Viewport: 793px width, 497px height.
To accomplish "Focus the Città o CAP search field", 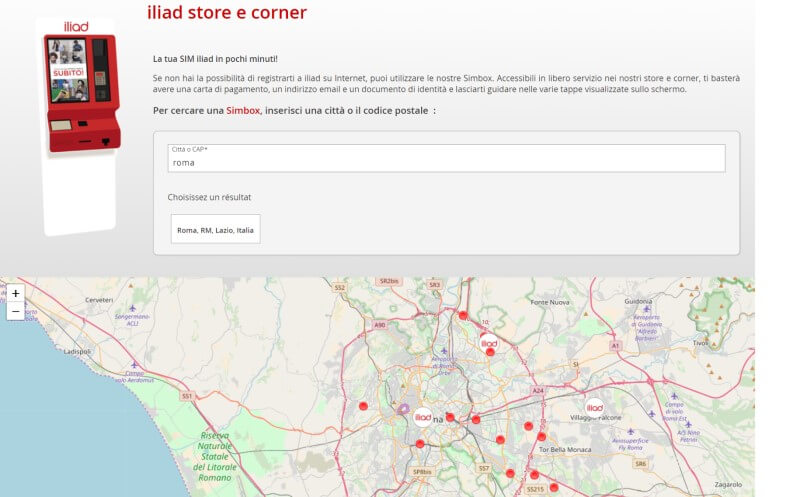I will click(x=447, y=158).
